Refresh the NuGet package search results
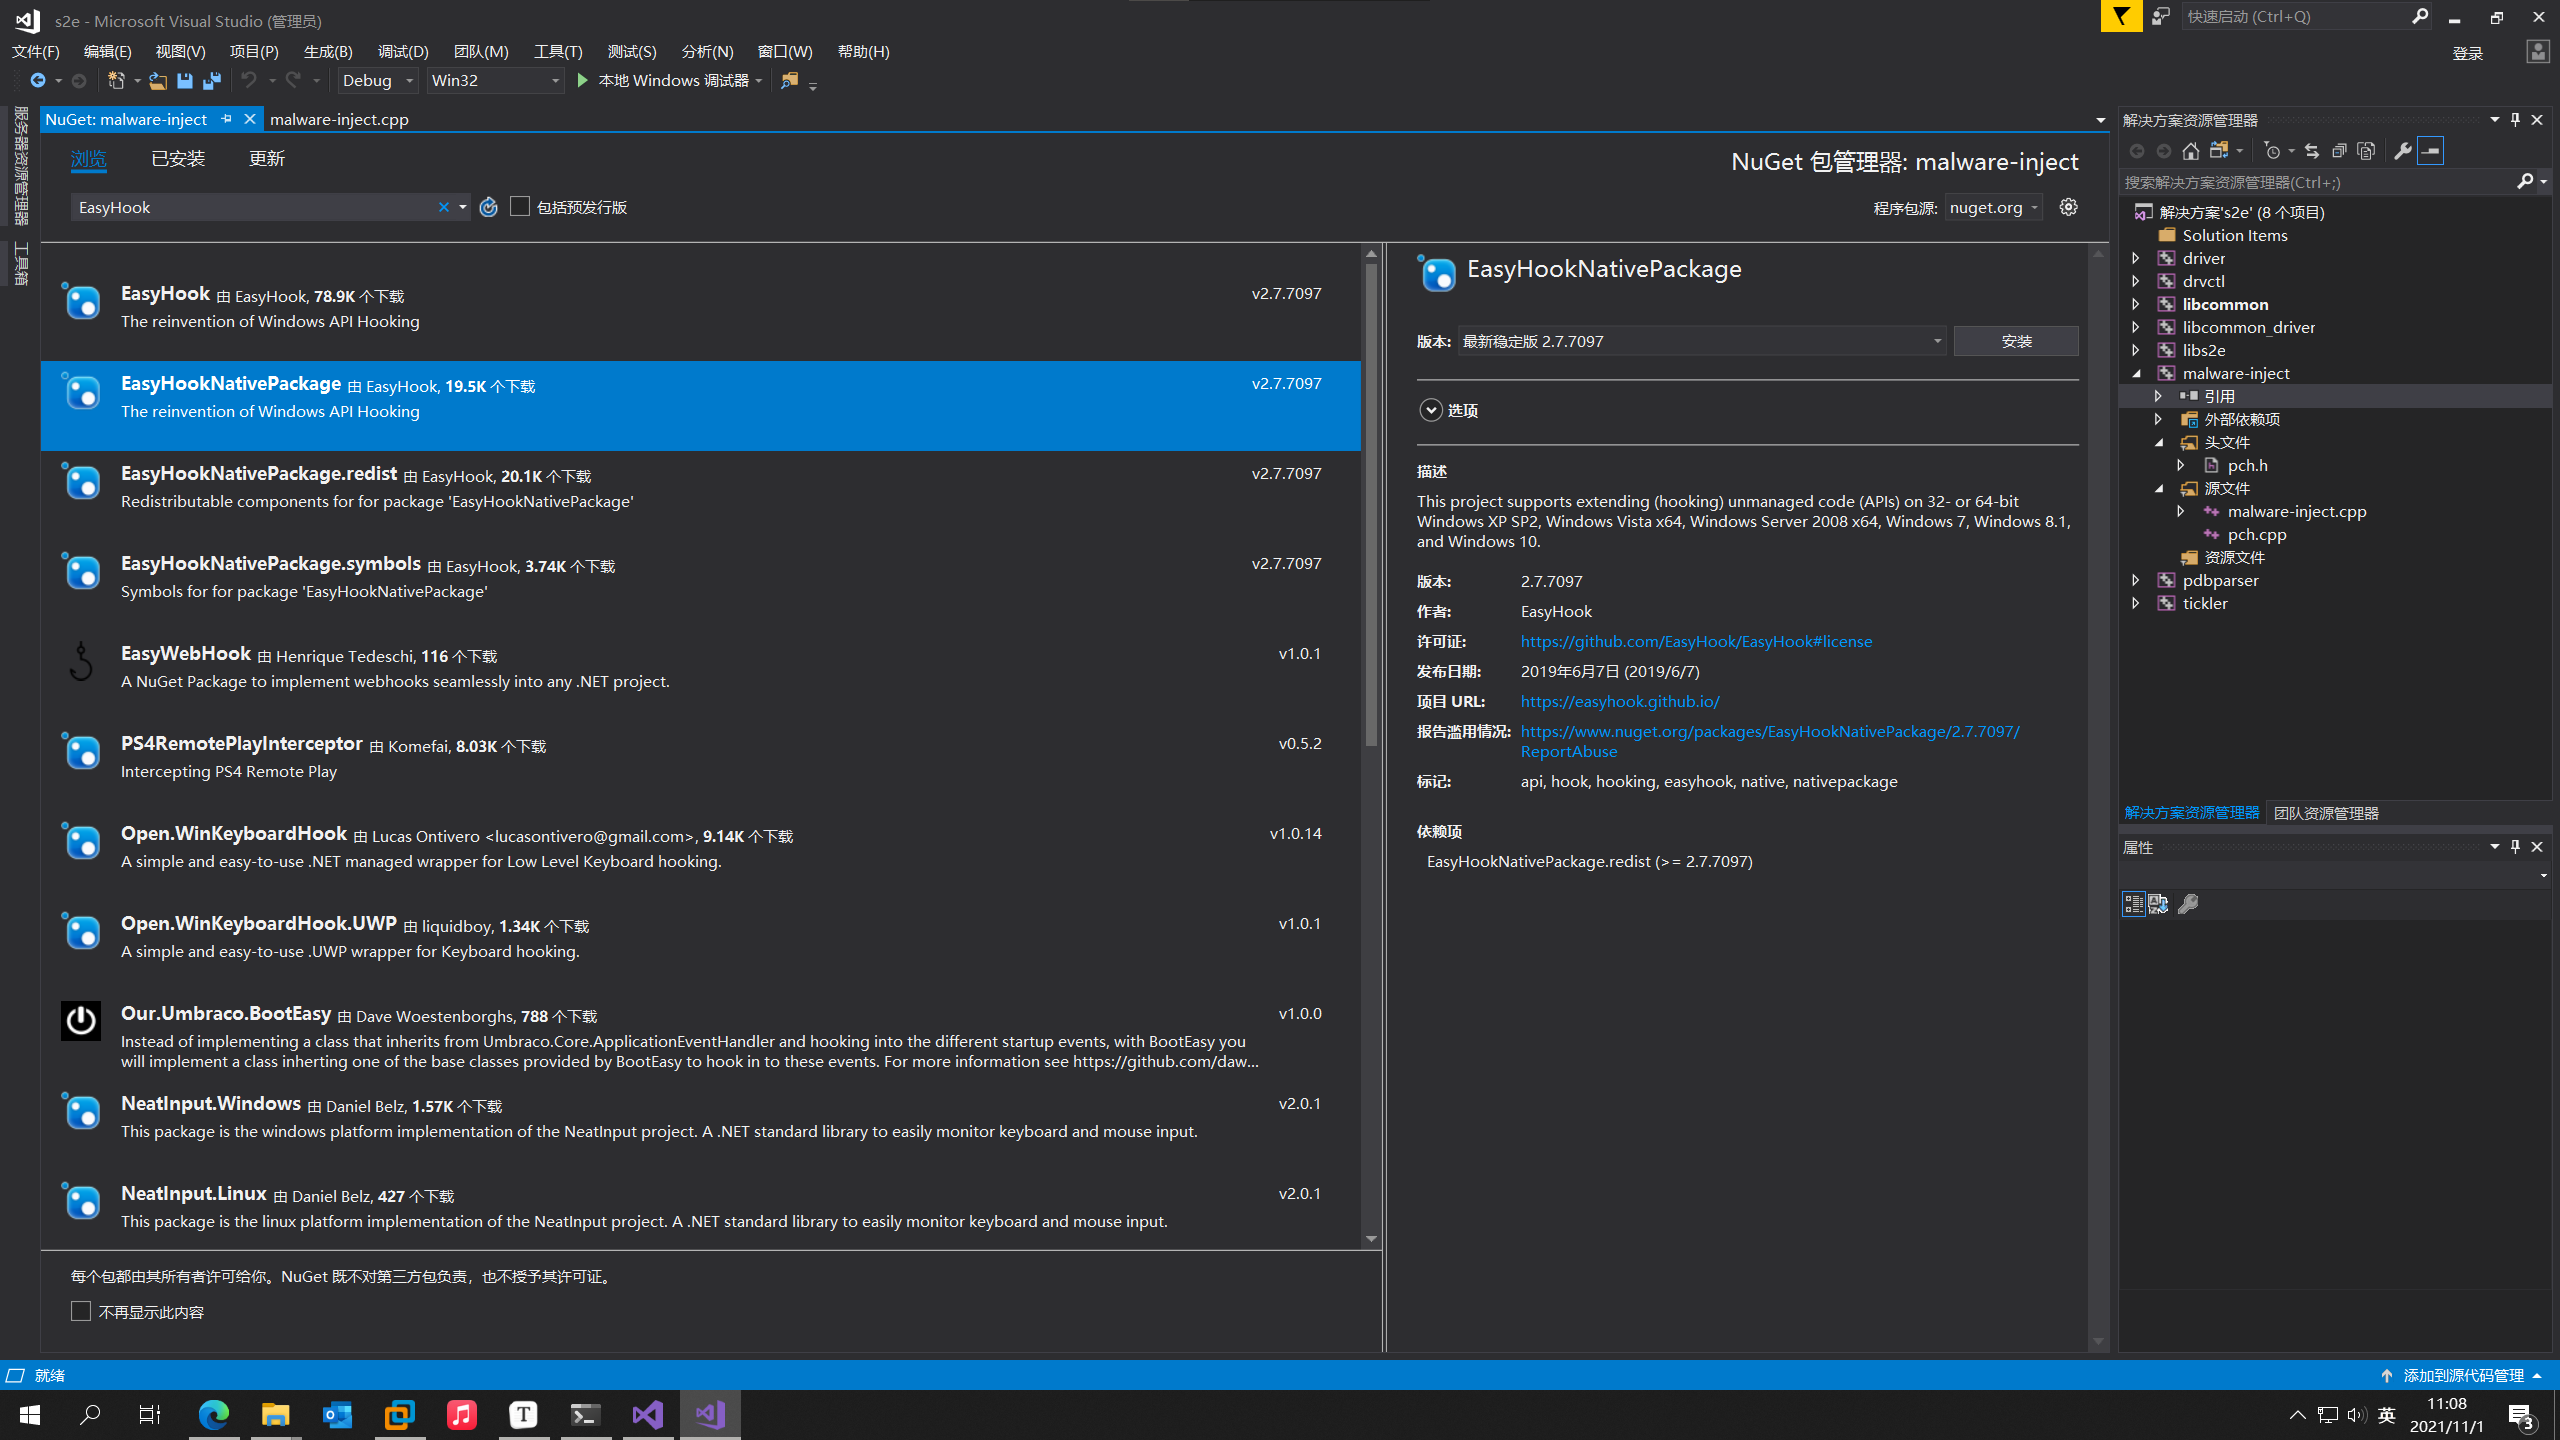The width and height of the screenshot is (2560, 1440). point(488,207)
